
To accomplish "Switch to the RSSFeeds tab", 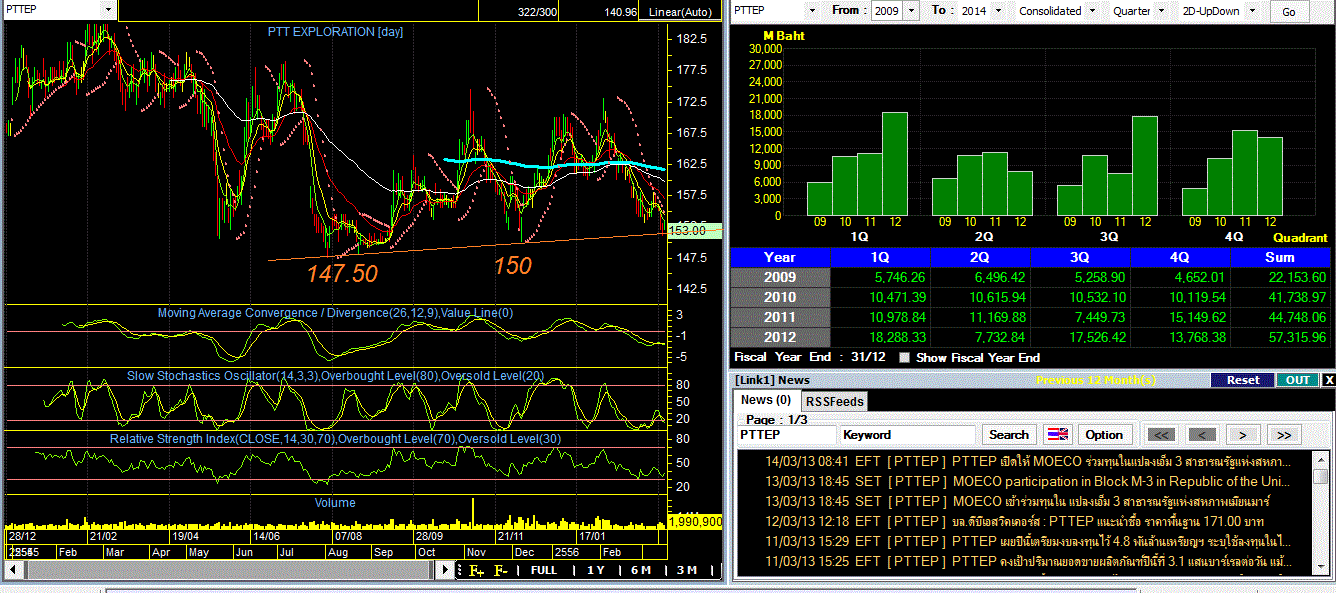I will point(834,401).
